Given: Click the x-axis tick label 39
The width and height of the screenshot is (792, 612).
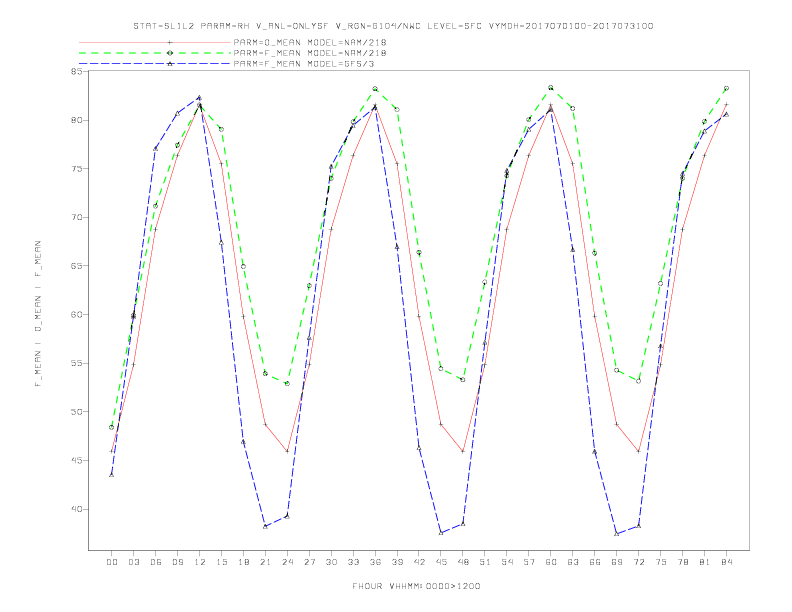Looking at the screenshot, I should [397, 562].
